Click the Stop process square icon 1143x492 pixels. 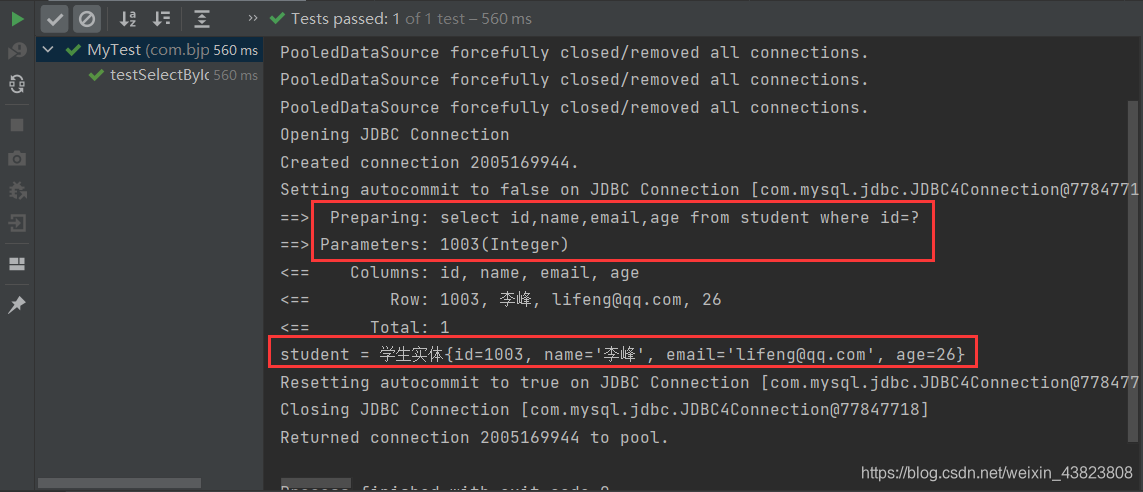(17, 125)
